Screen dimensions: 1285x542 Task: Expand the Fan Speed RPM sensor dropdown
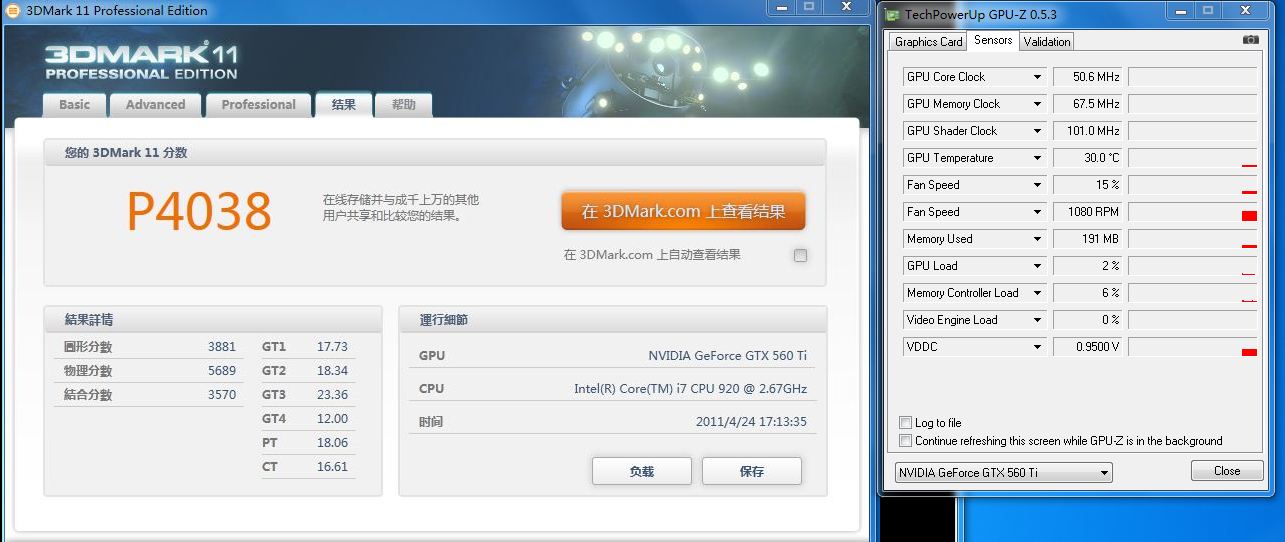[x=1037, y=212]
